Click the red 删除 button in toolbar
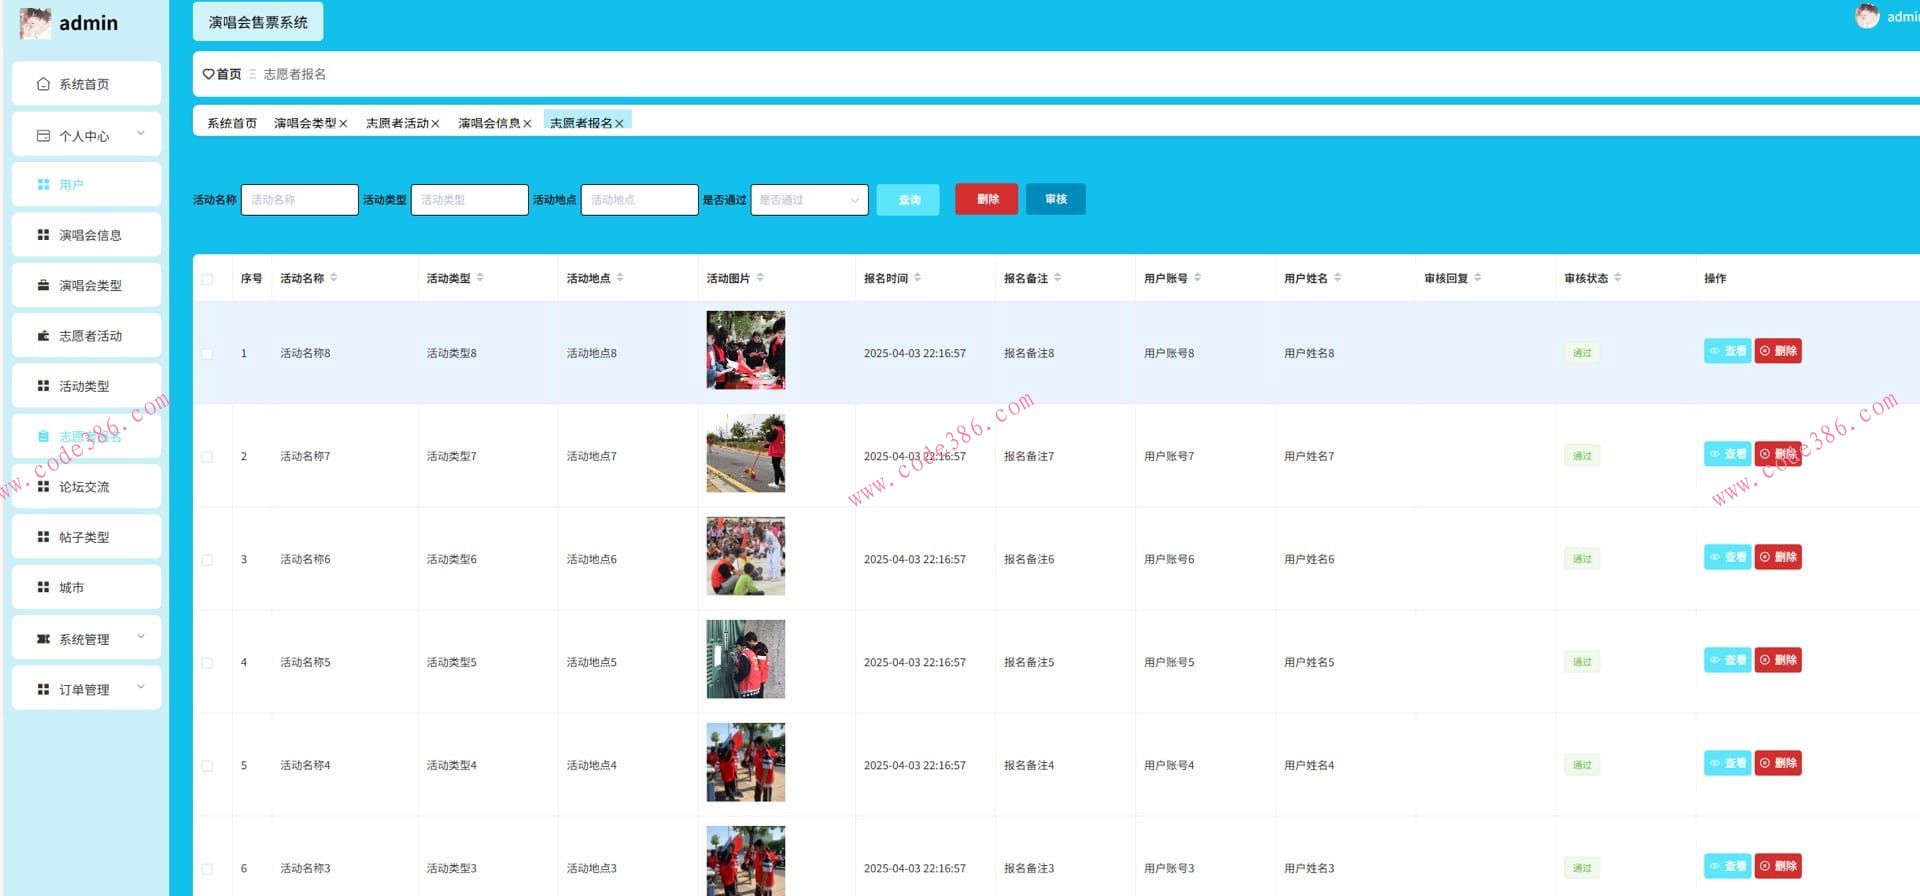The image size is (1920, 896). pos(986,199)
